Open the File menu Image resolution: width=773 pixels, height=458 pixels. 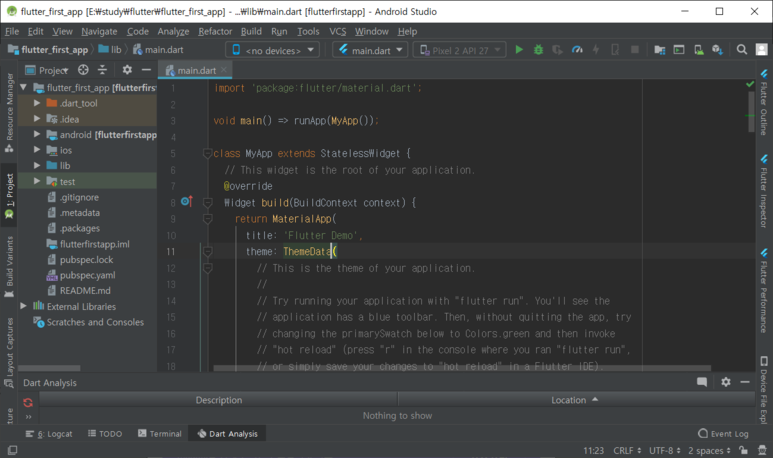[x=12, y=31]
